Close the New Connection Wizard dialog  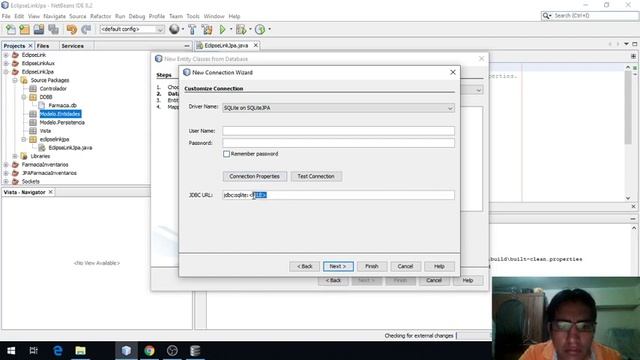point(453,72)
